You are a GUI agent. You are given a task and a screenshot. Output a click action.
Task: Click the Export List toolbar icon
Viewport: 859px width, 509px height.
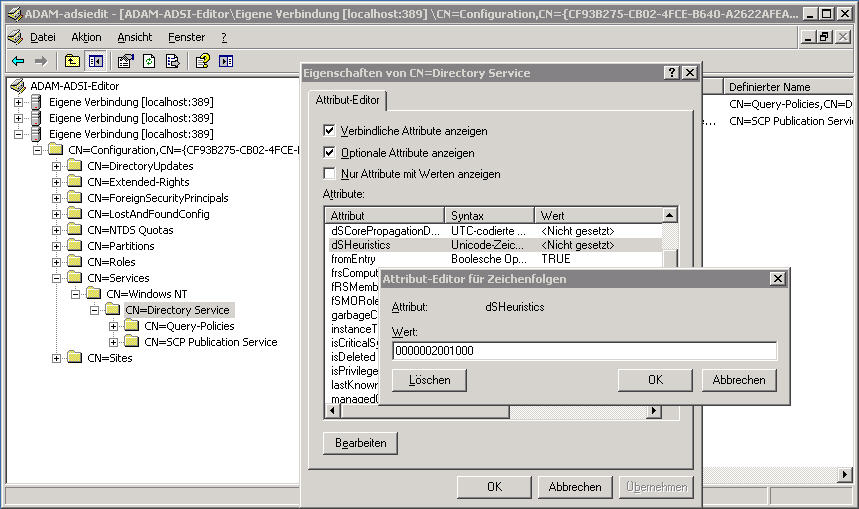(173, 61)
